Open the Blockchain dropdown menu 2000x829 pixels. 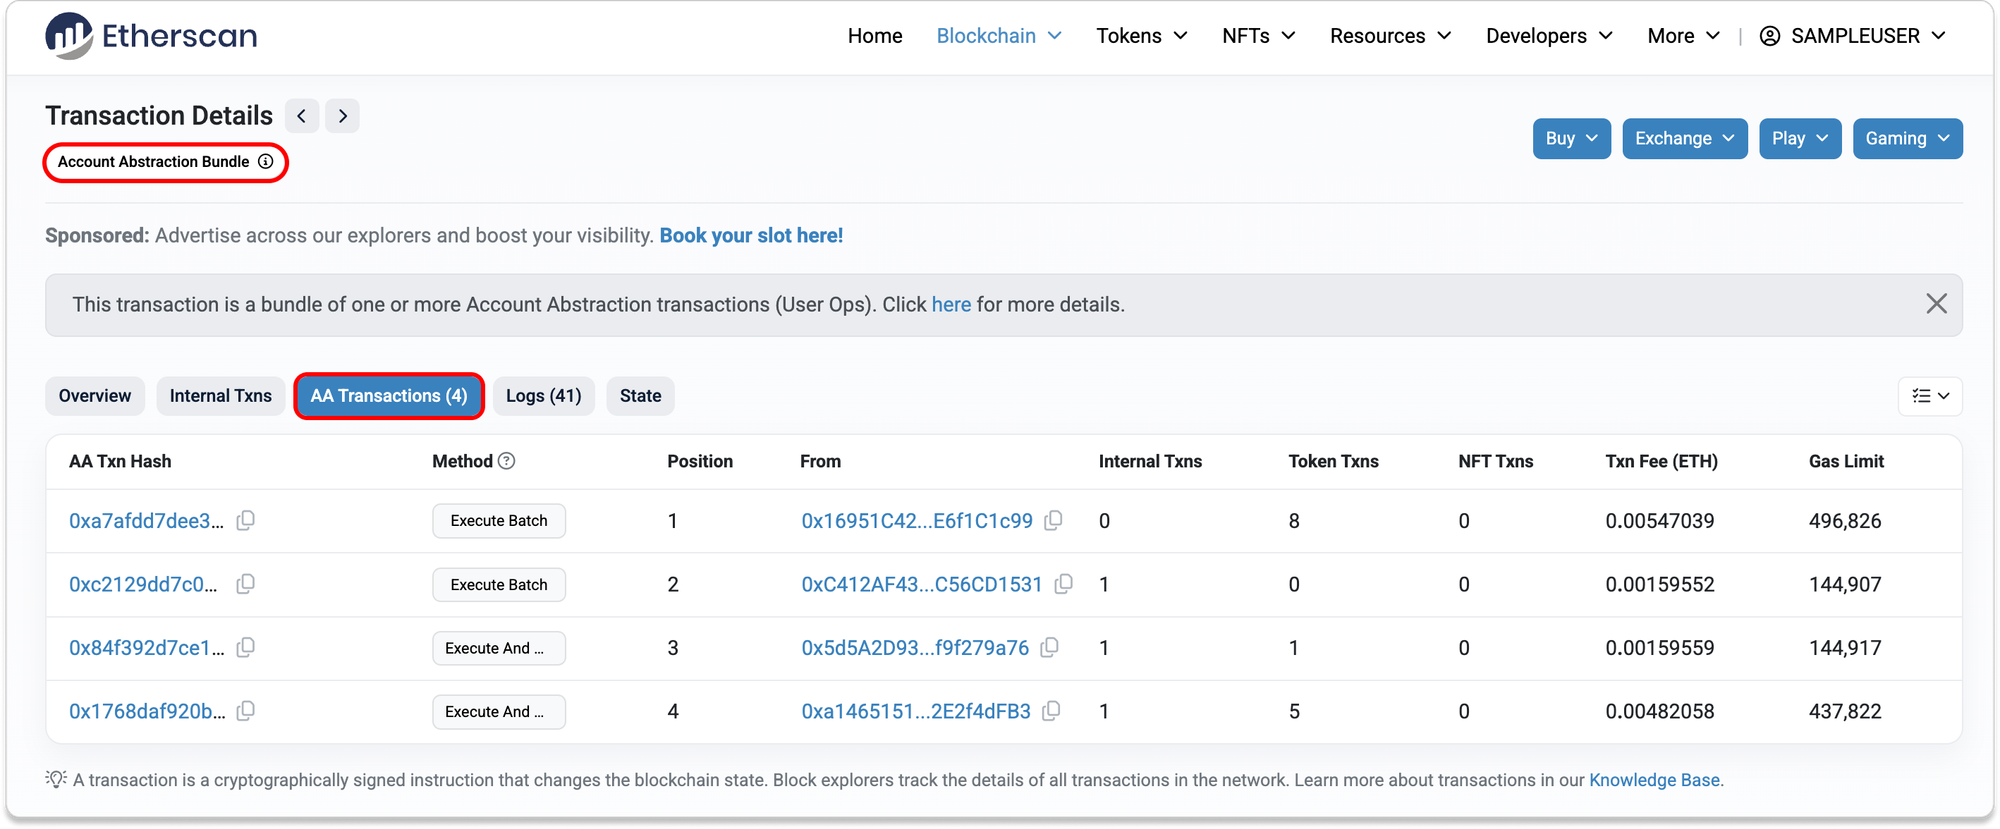[x=998, y=36]
